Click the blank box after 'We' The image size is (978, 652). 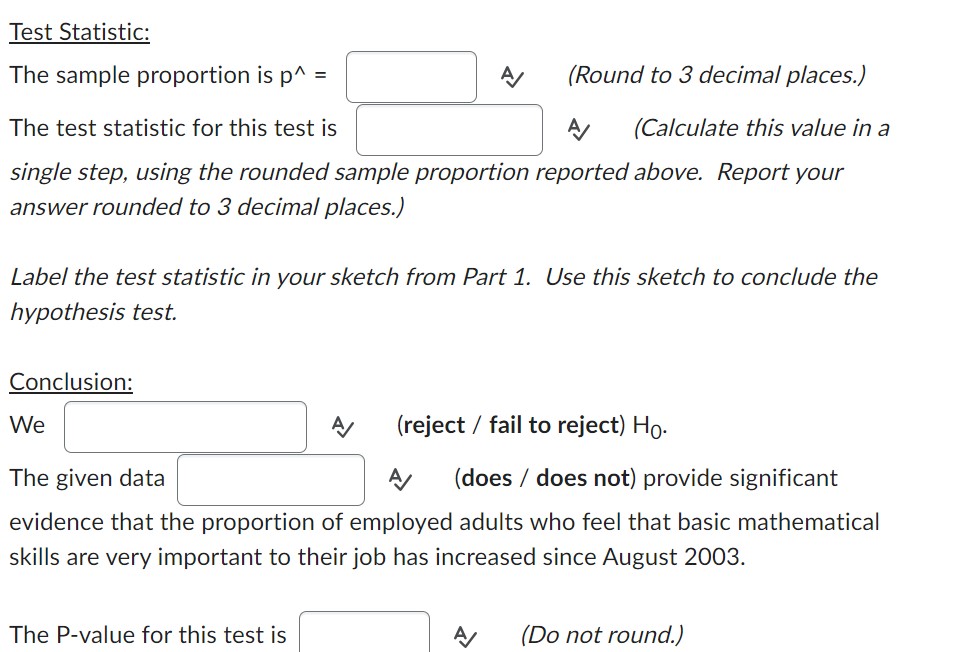(185, 426)
